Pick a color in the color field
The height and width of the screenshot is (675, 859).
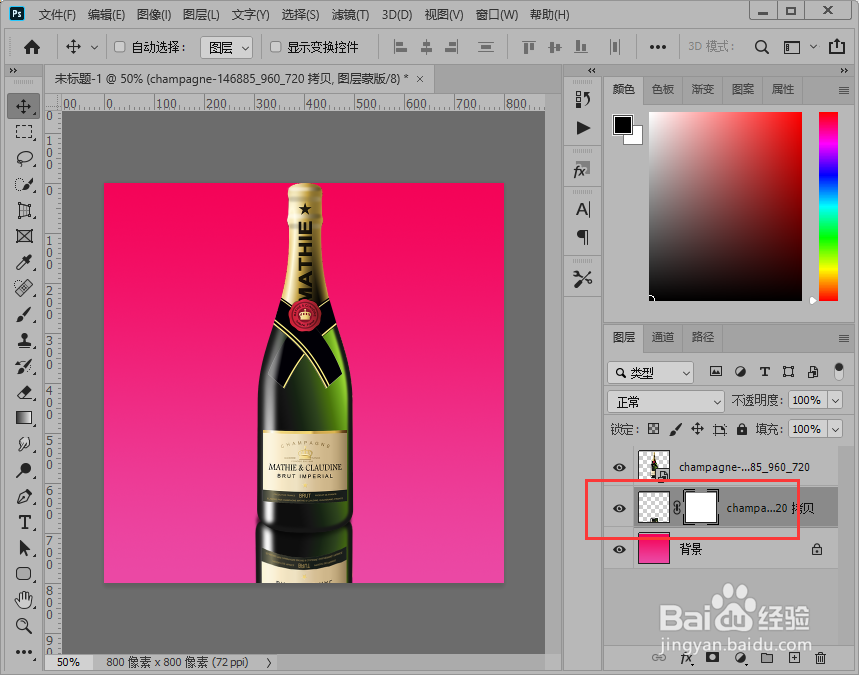(725, 206)
